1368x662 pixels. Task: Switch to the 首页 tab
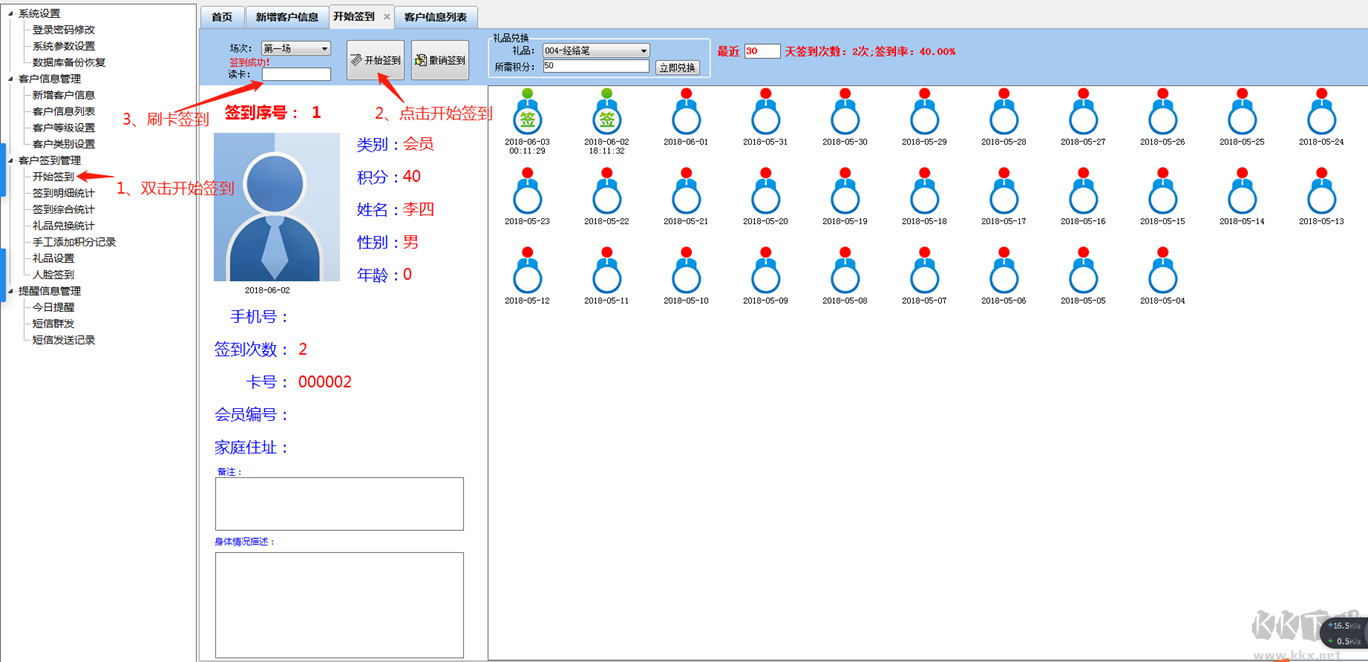pyautogui.click(x=222, y=17)
